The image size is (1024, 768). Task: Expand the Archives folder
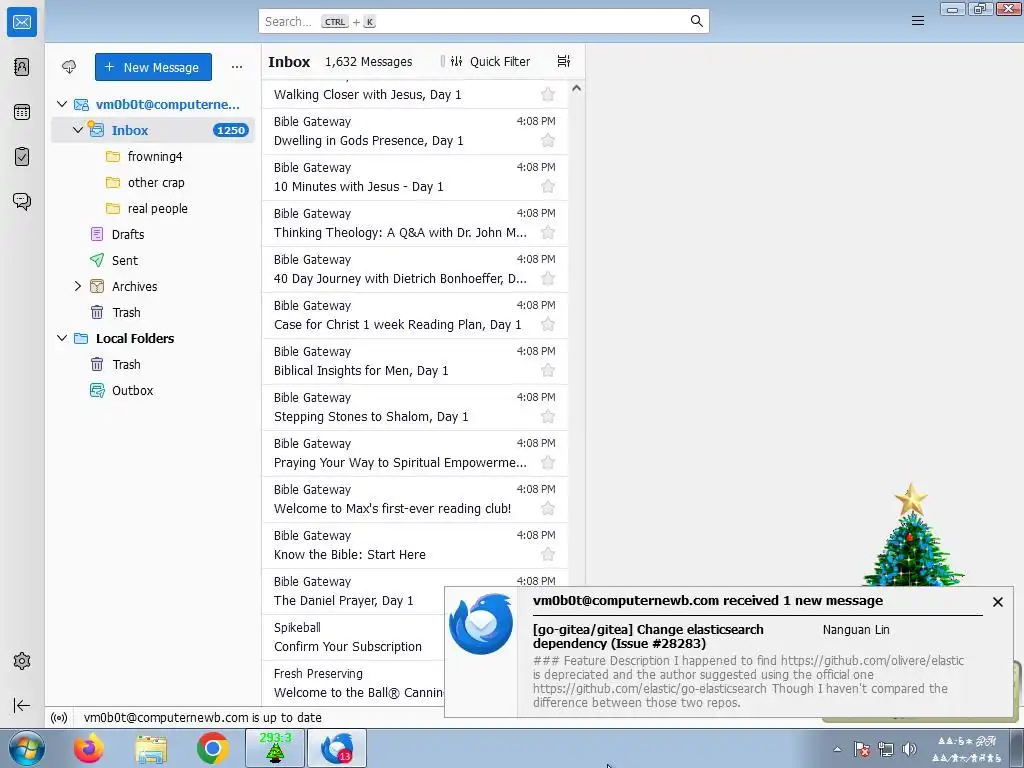pyautogui.click(x=78, y=286)
